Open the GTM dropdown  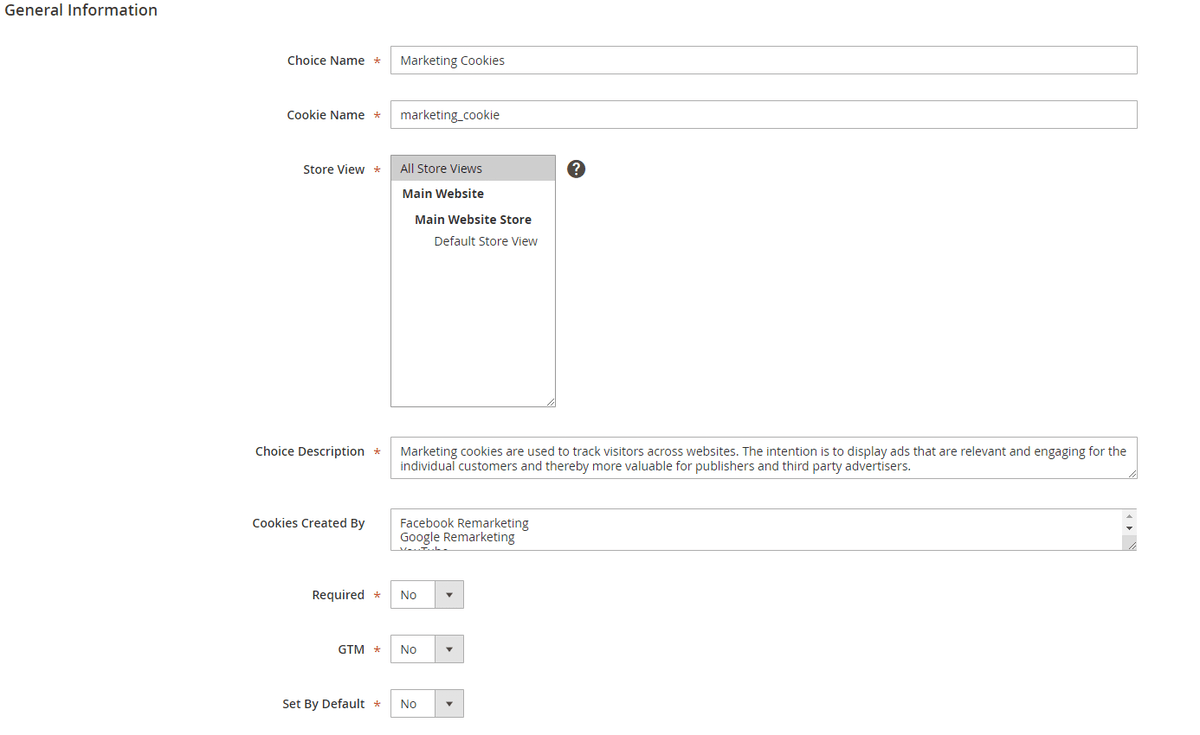[x=427, y=650]
